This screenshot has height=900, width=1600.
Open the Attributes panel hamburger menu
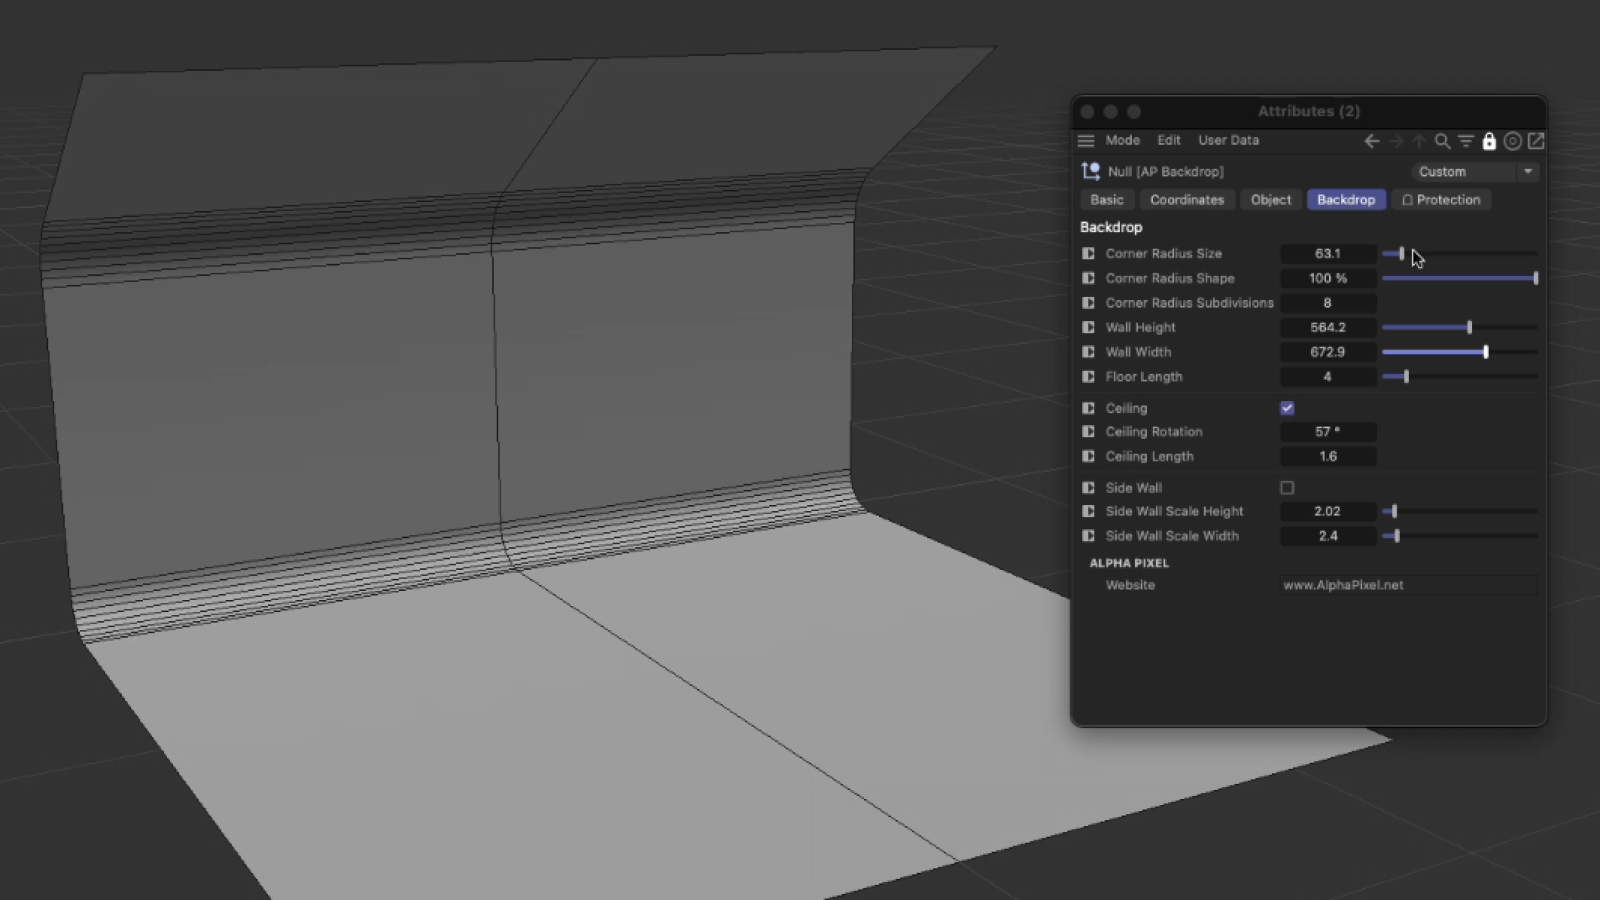point(1086,140)
